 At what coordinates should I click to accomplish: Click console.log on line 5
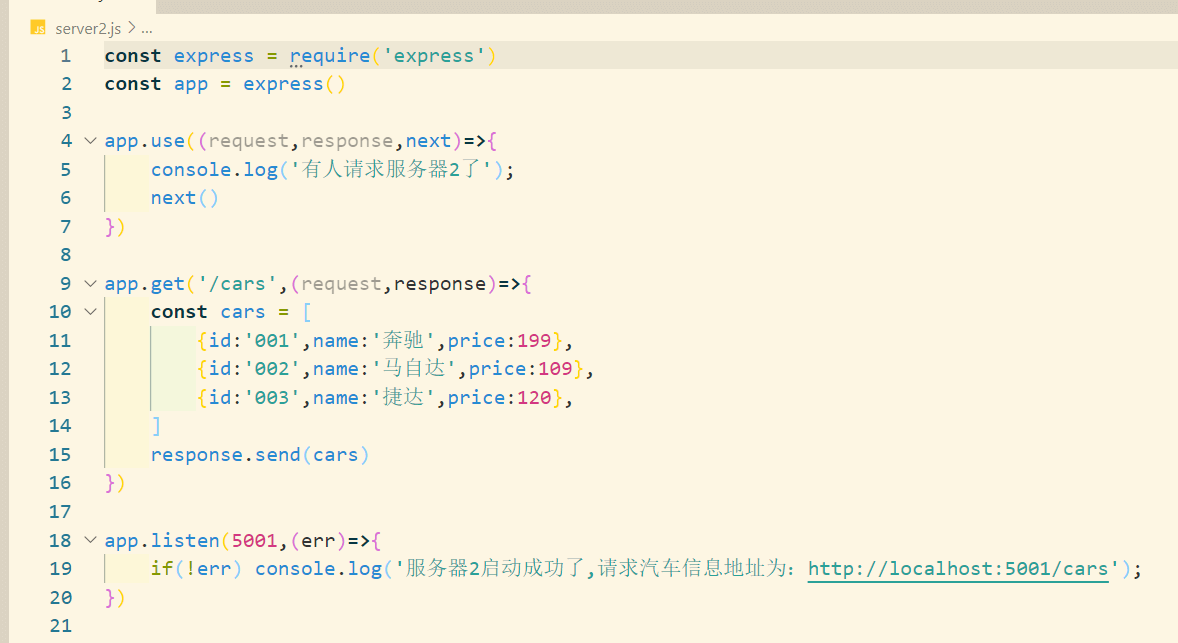[214, 170]
